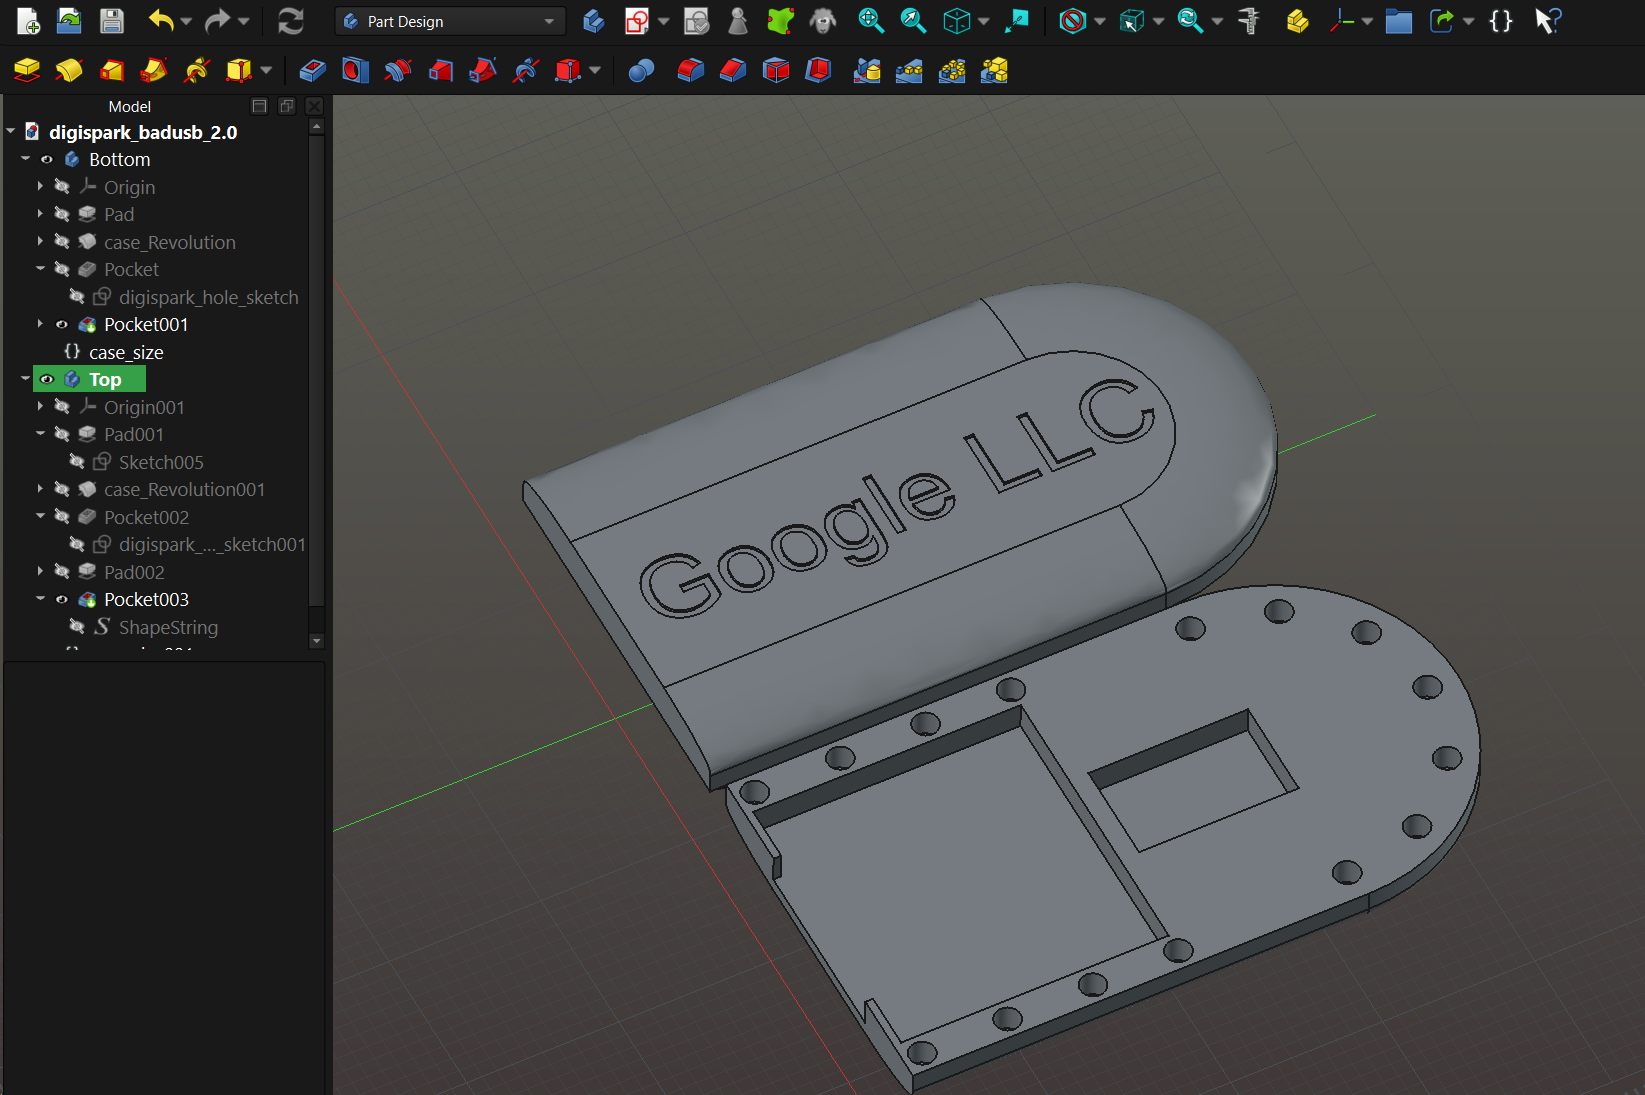The height and width of the screenshot is (1095, 1645).
Task: Open the redo history dropdown arrow
Action: [x=243, y=21]
